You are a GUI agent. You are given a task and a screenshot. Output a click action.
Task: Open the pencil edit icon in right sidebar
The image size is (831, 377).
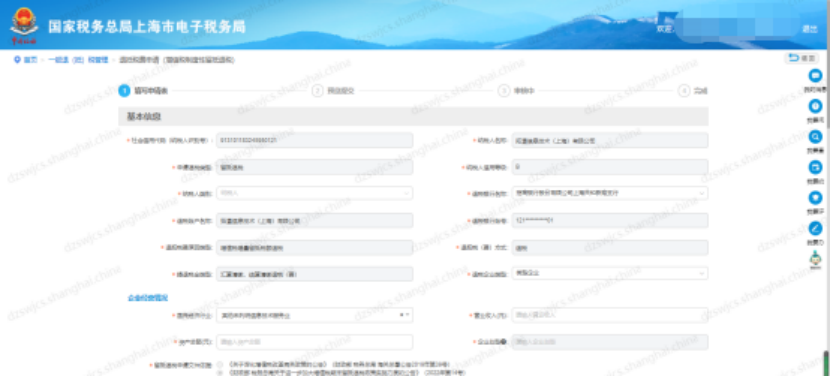815,229
